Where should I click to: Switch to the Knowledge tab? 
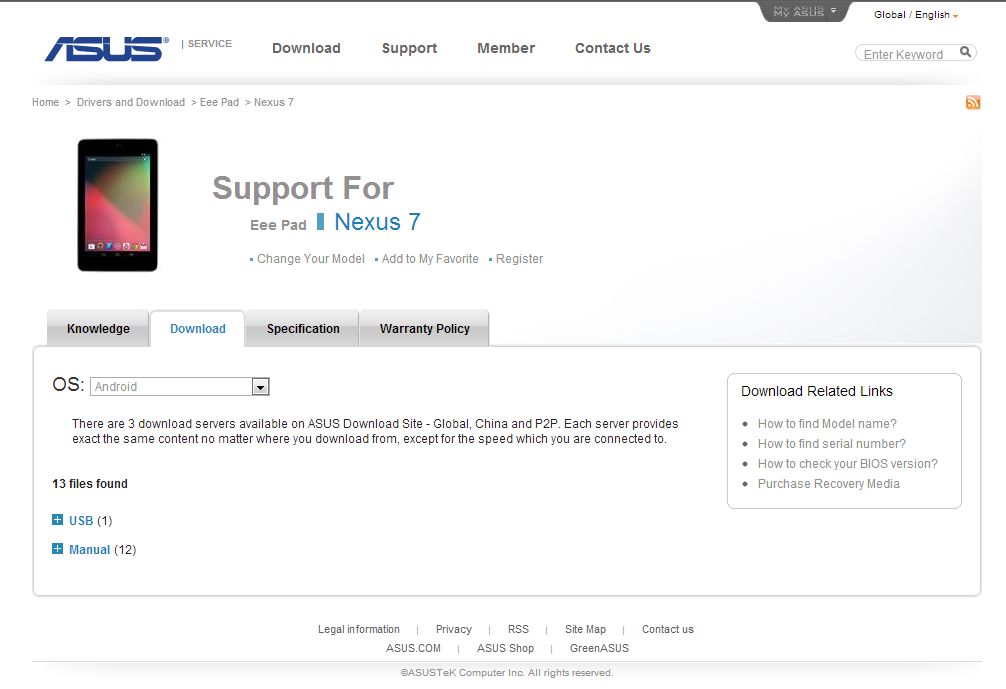tap(98, 328)
